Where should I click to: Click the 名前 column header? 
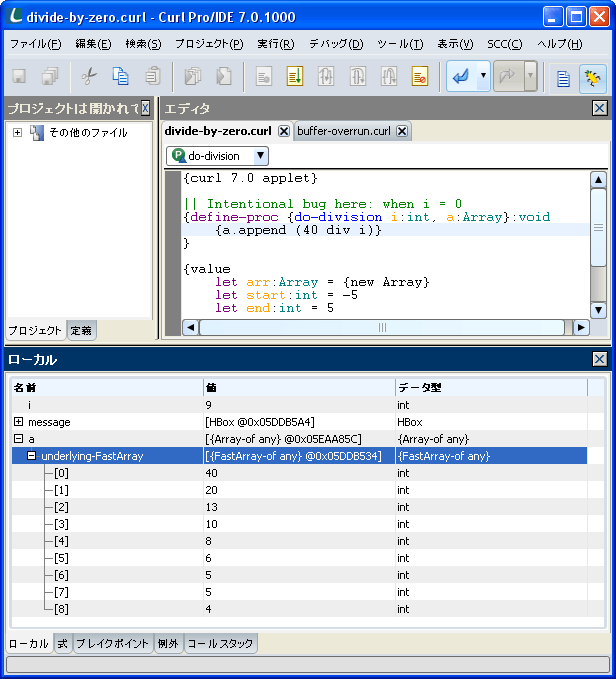tap(107, 388)
